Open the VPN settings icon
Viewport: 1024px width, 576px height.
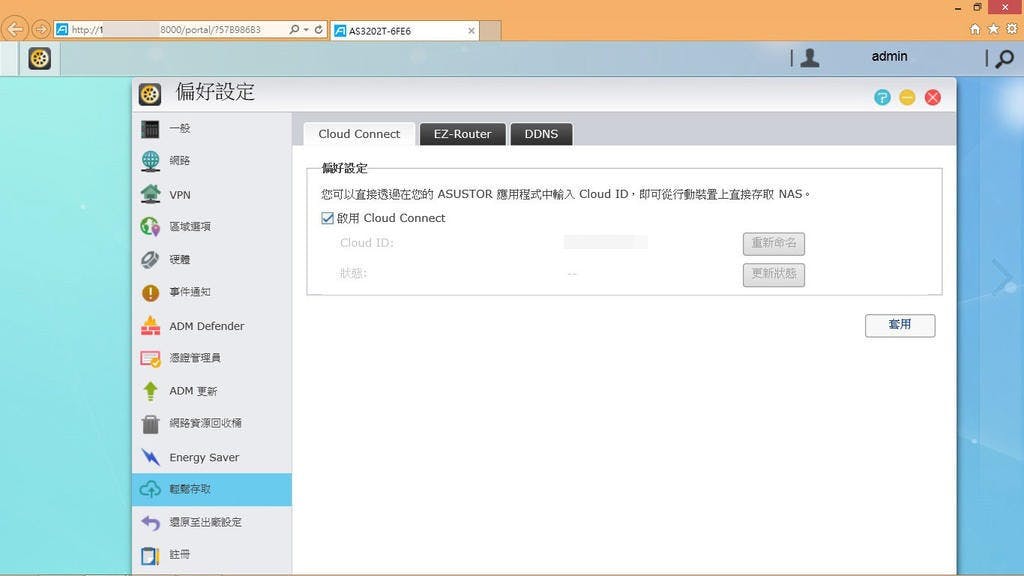(x=150, y=194)
